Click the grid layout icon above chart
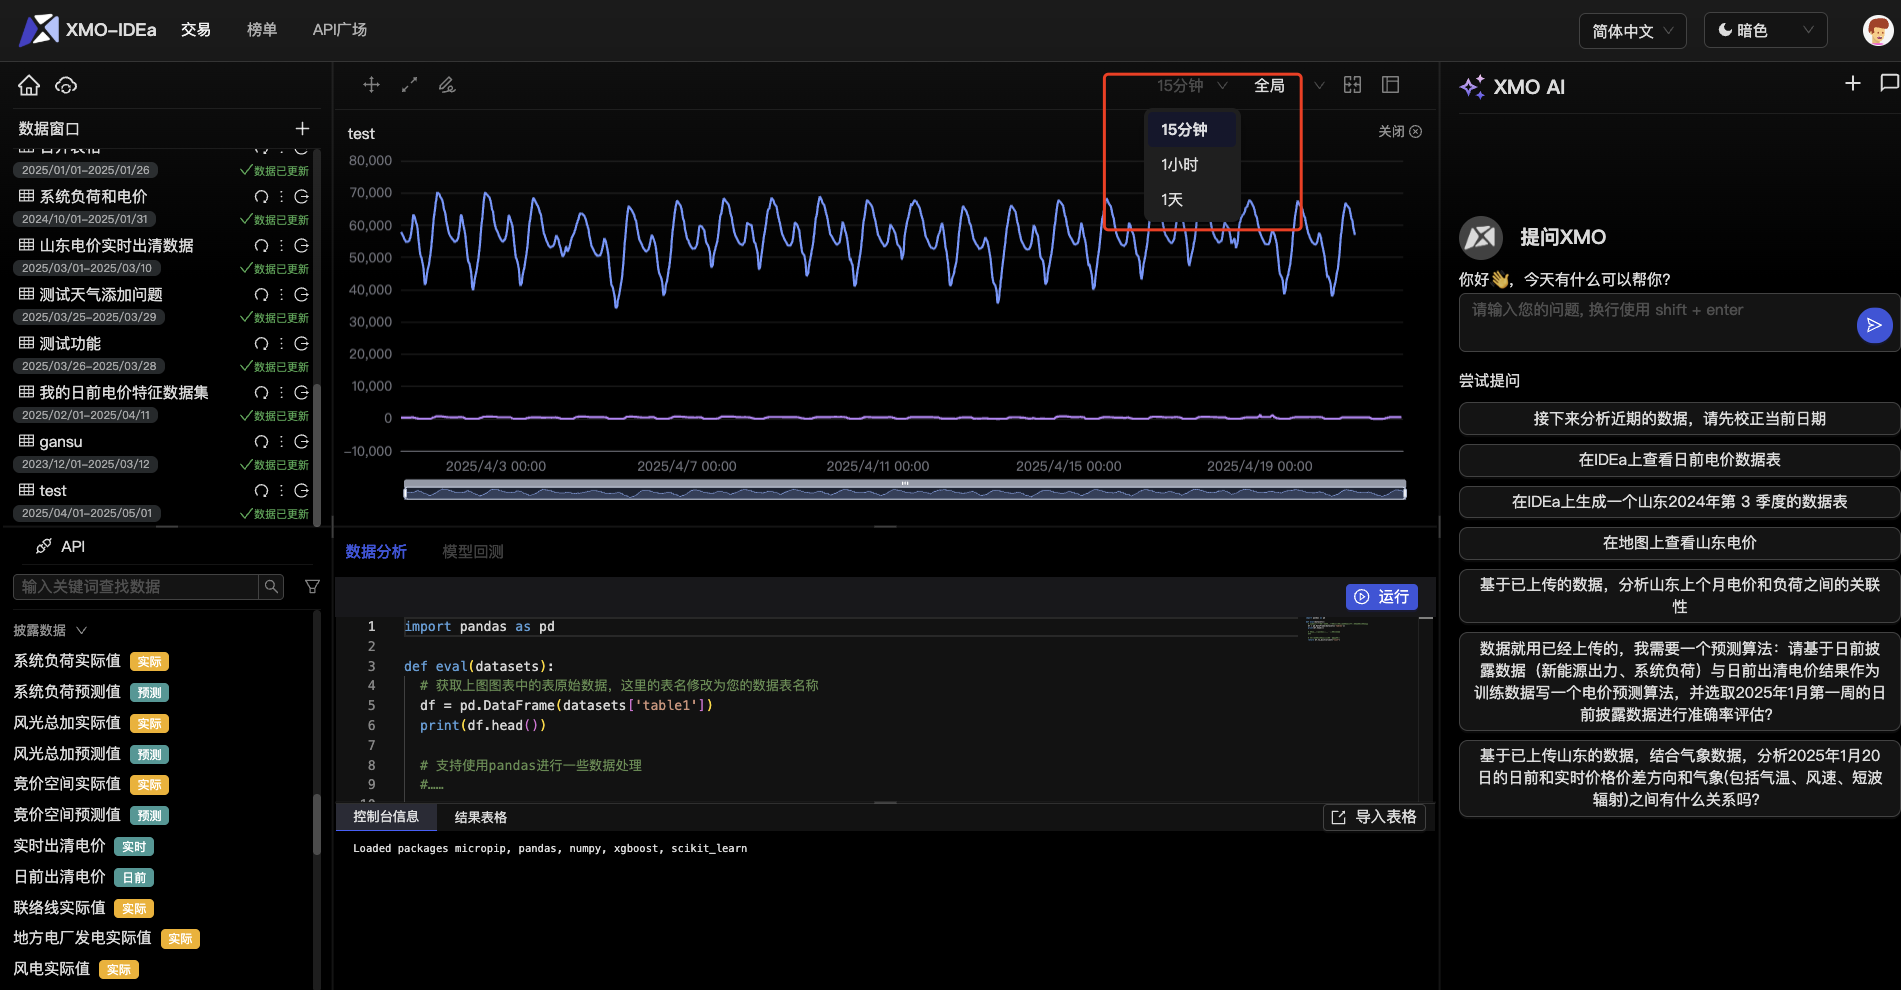Screen dimensions: 1901x990 [x=1352, y=85]
